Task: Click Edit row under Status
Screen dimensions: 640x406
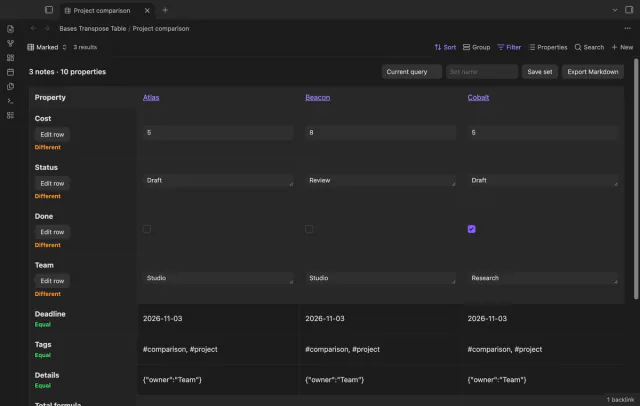Action: [x=52, y=184]
